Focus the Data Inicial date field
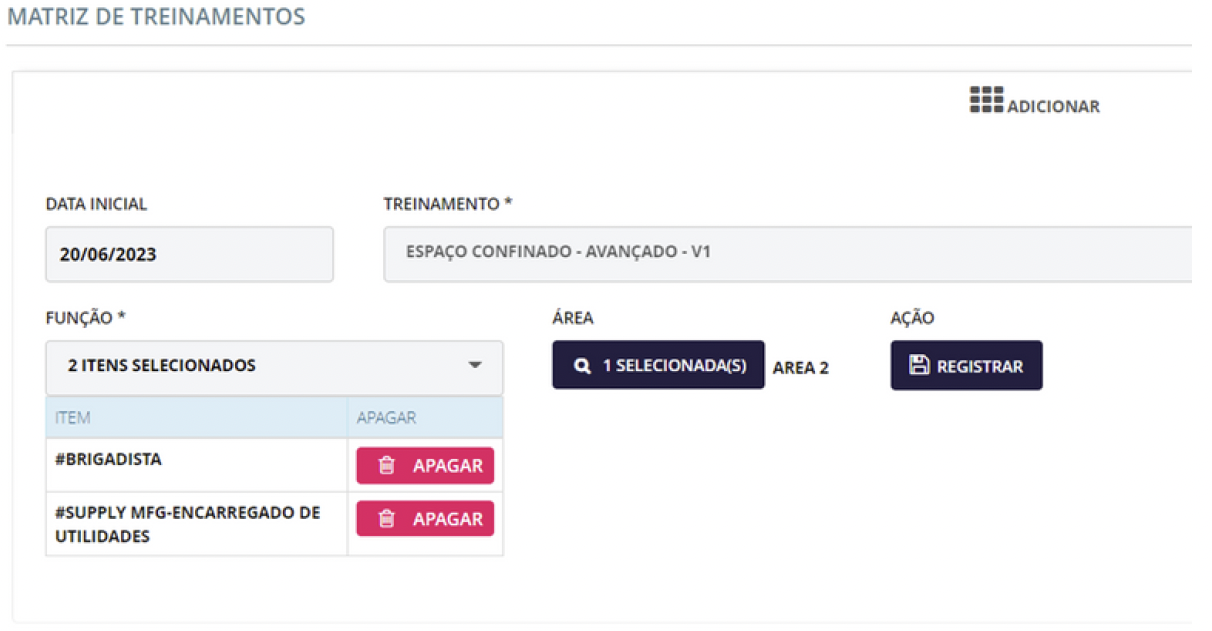Viewport: 1212px width, 631px height. 189,254
